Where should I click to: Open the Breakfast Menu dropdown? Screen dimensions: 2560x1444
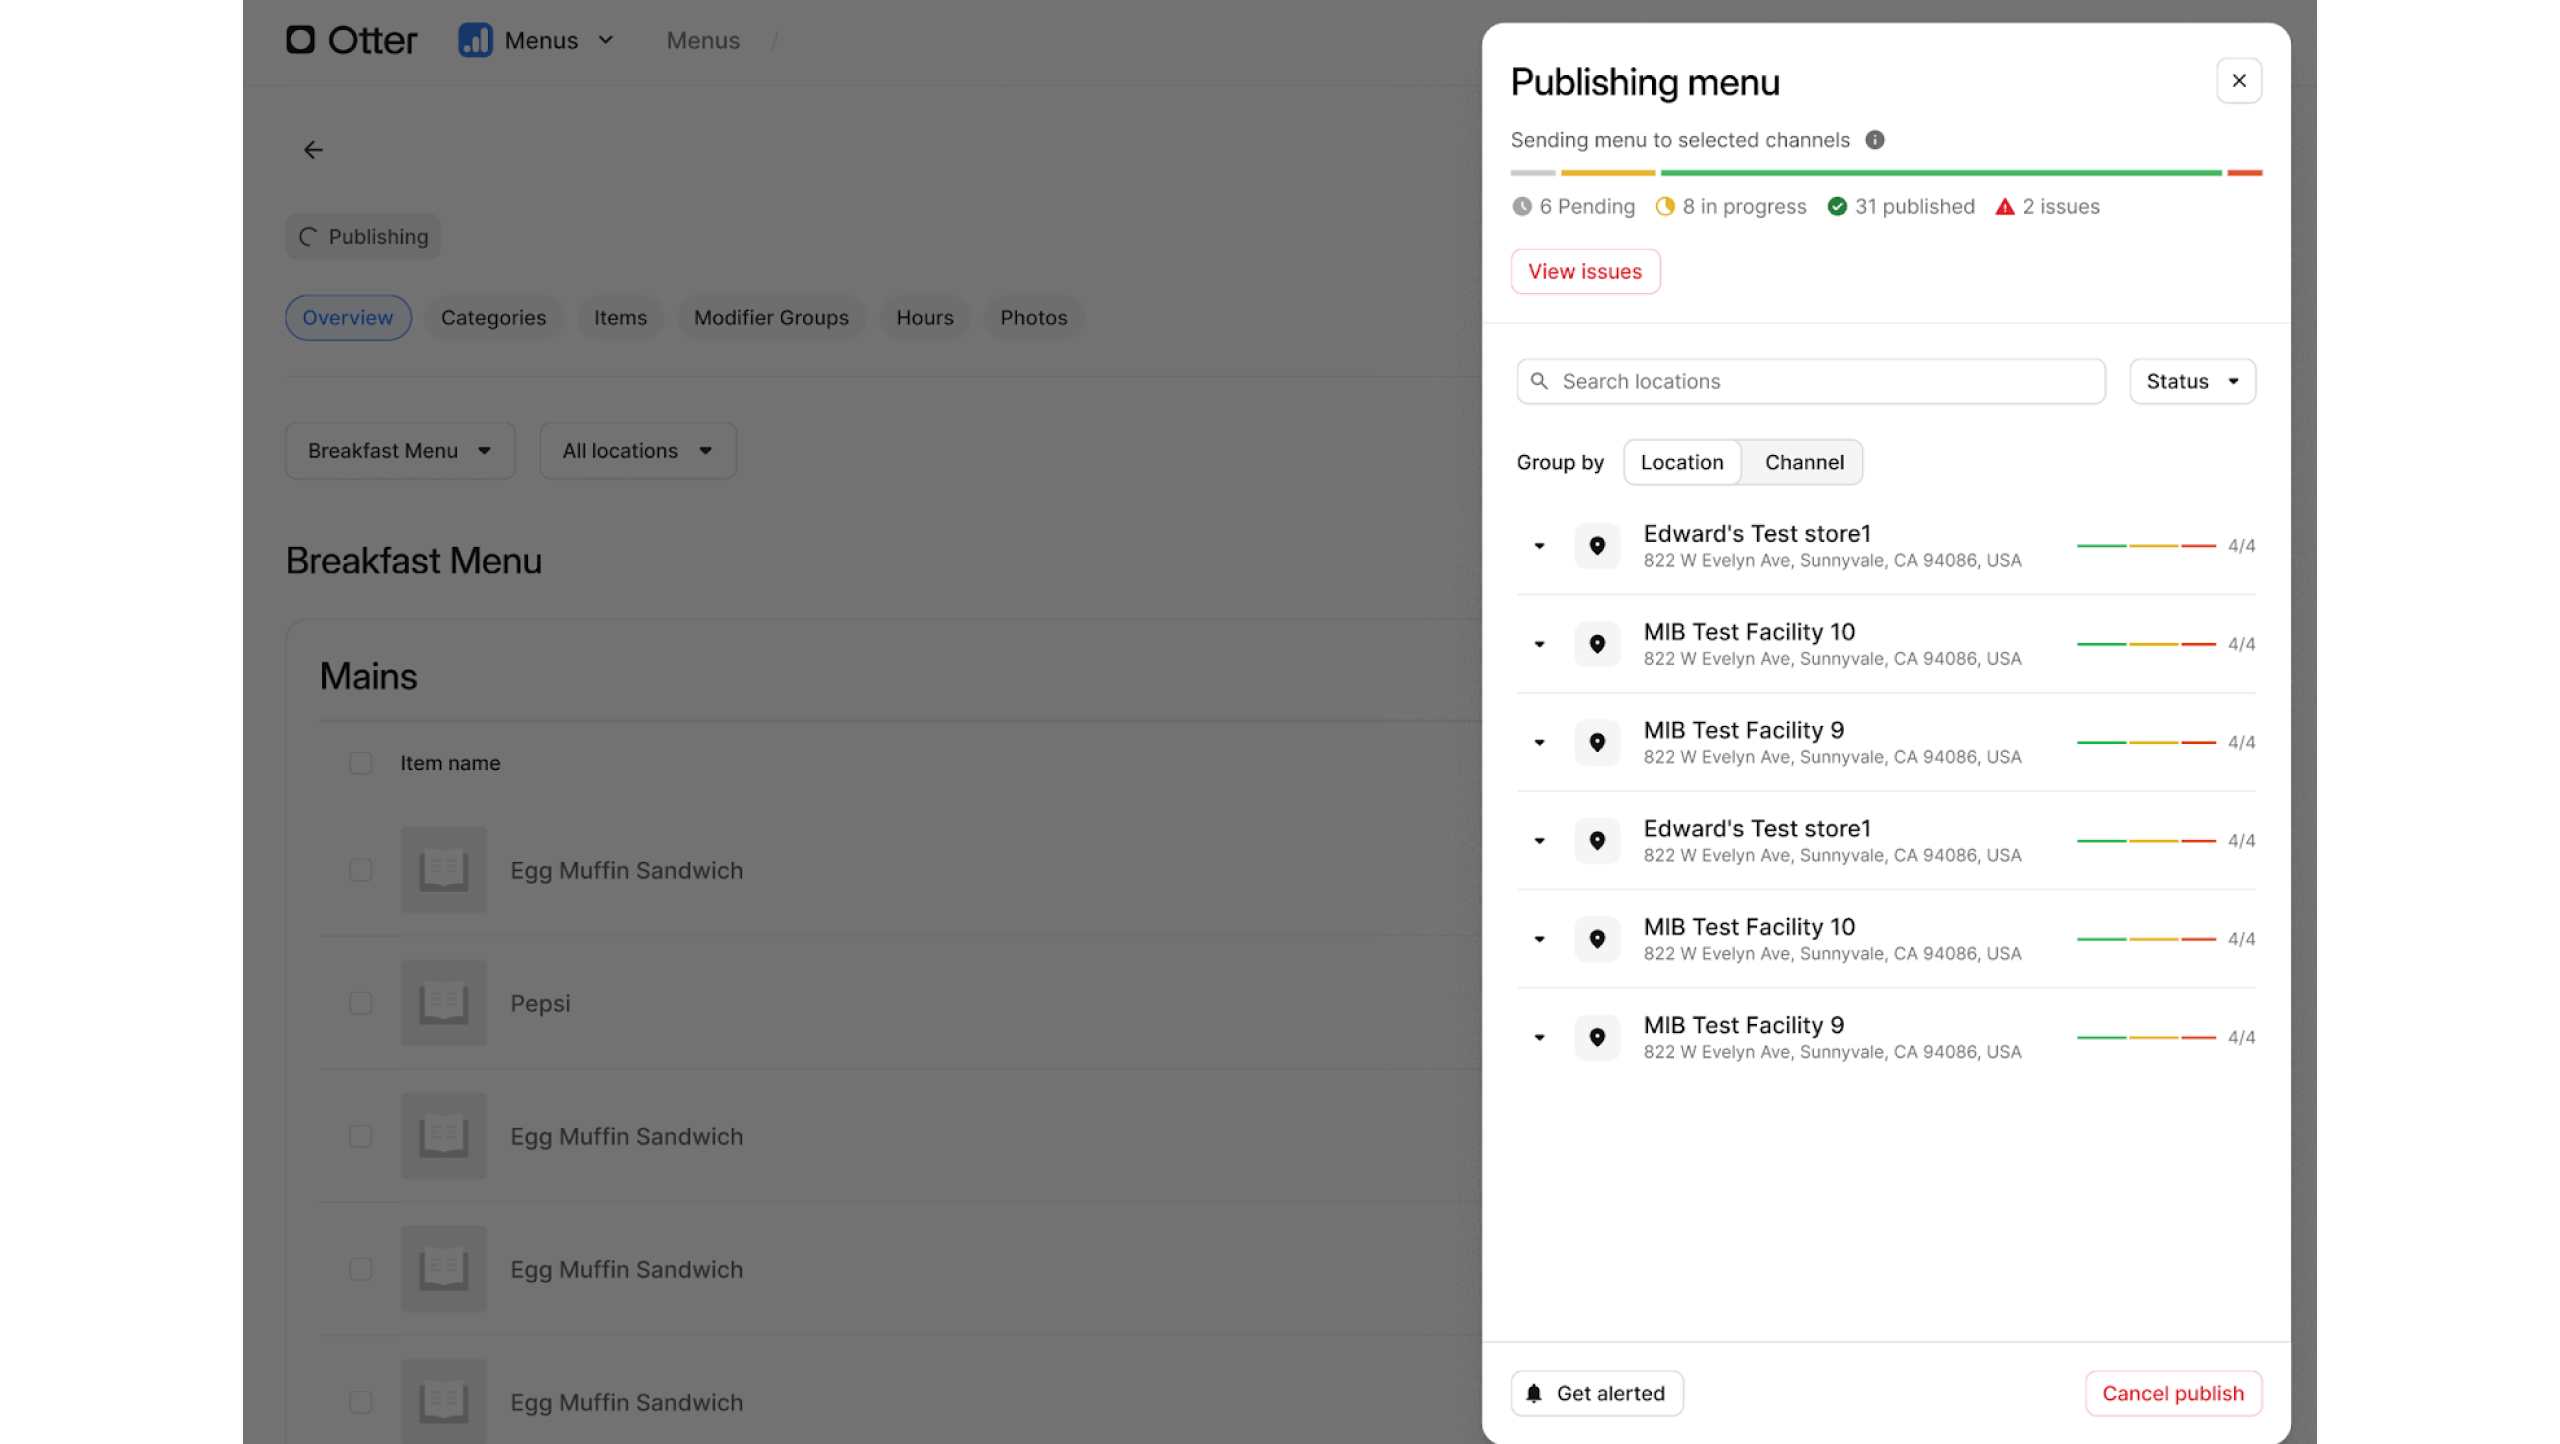pyautogui.click(x=400, y=451)
